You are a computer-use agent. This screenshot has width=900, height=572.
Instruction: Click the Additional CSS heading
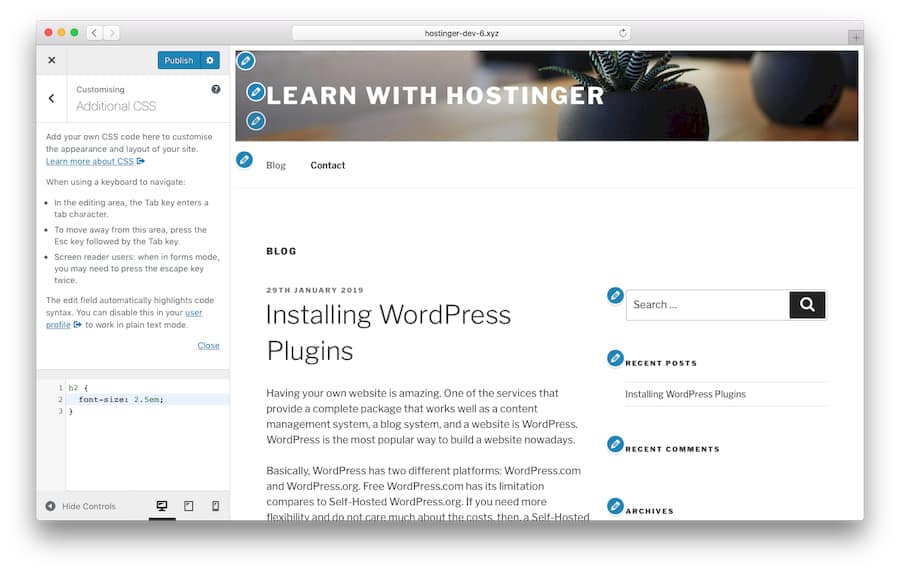tap(116, 106)
